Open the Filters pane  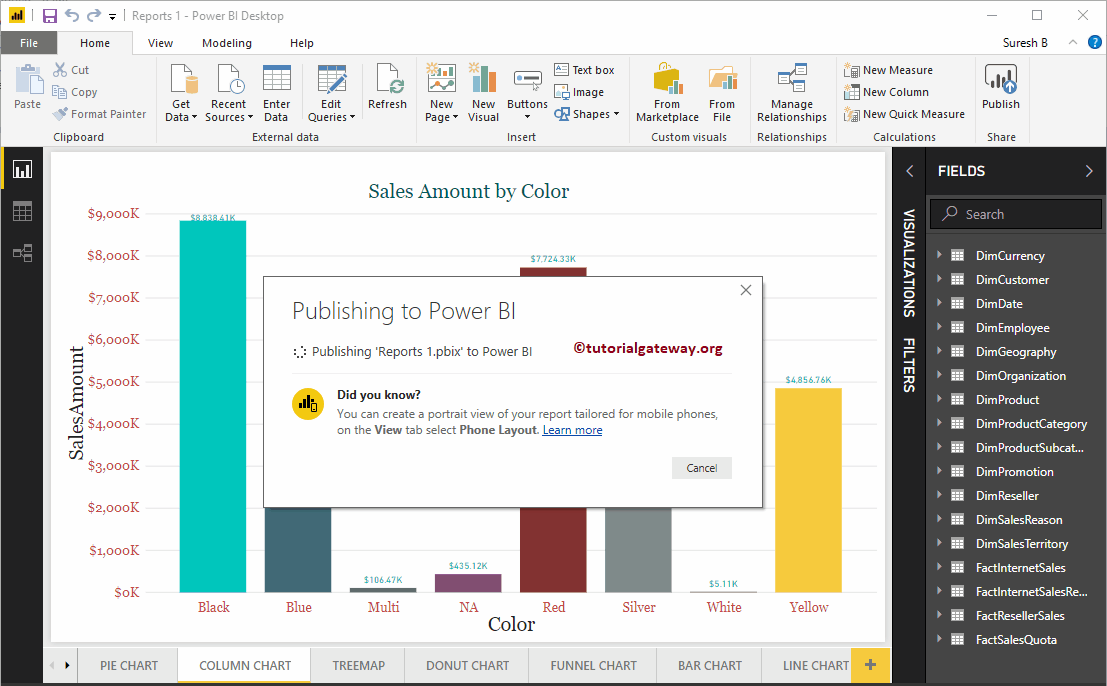pyautogui.click(x=909, y=365)
